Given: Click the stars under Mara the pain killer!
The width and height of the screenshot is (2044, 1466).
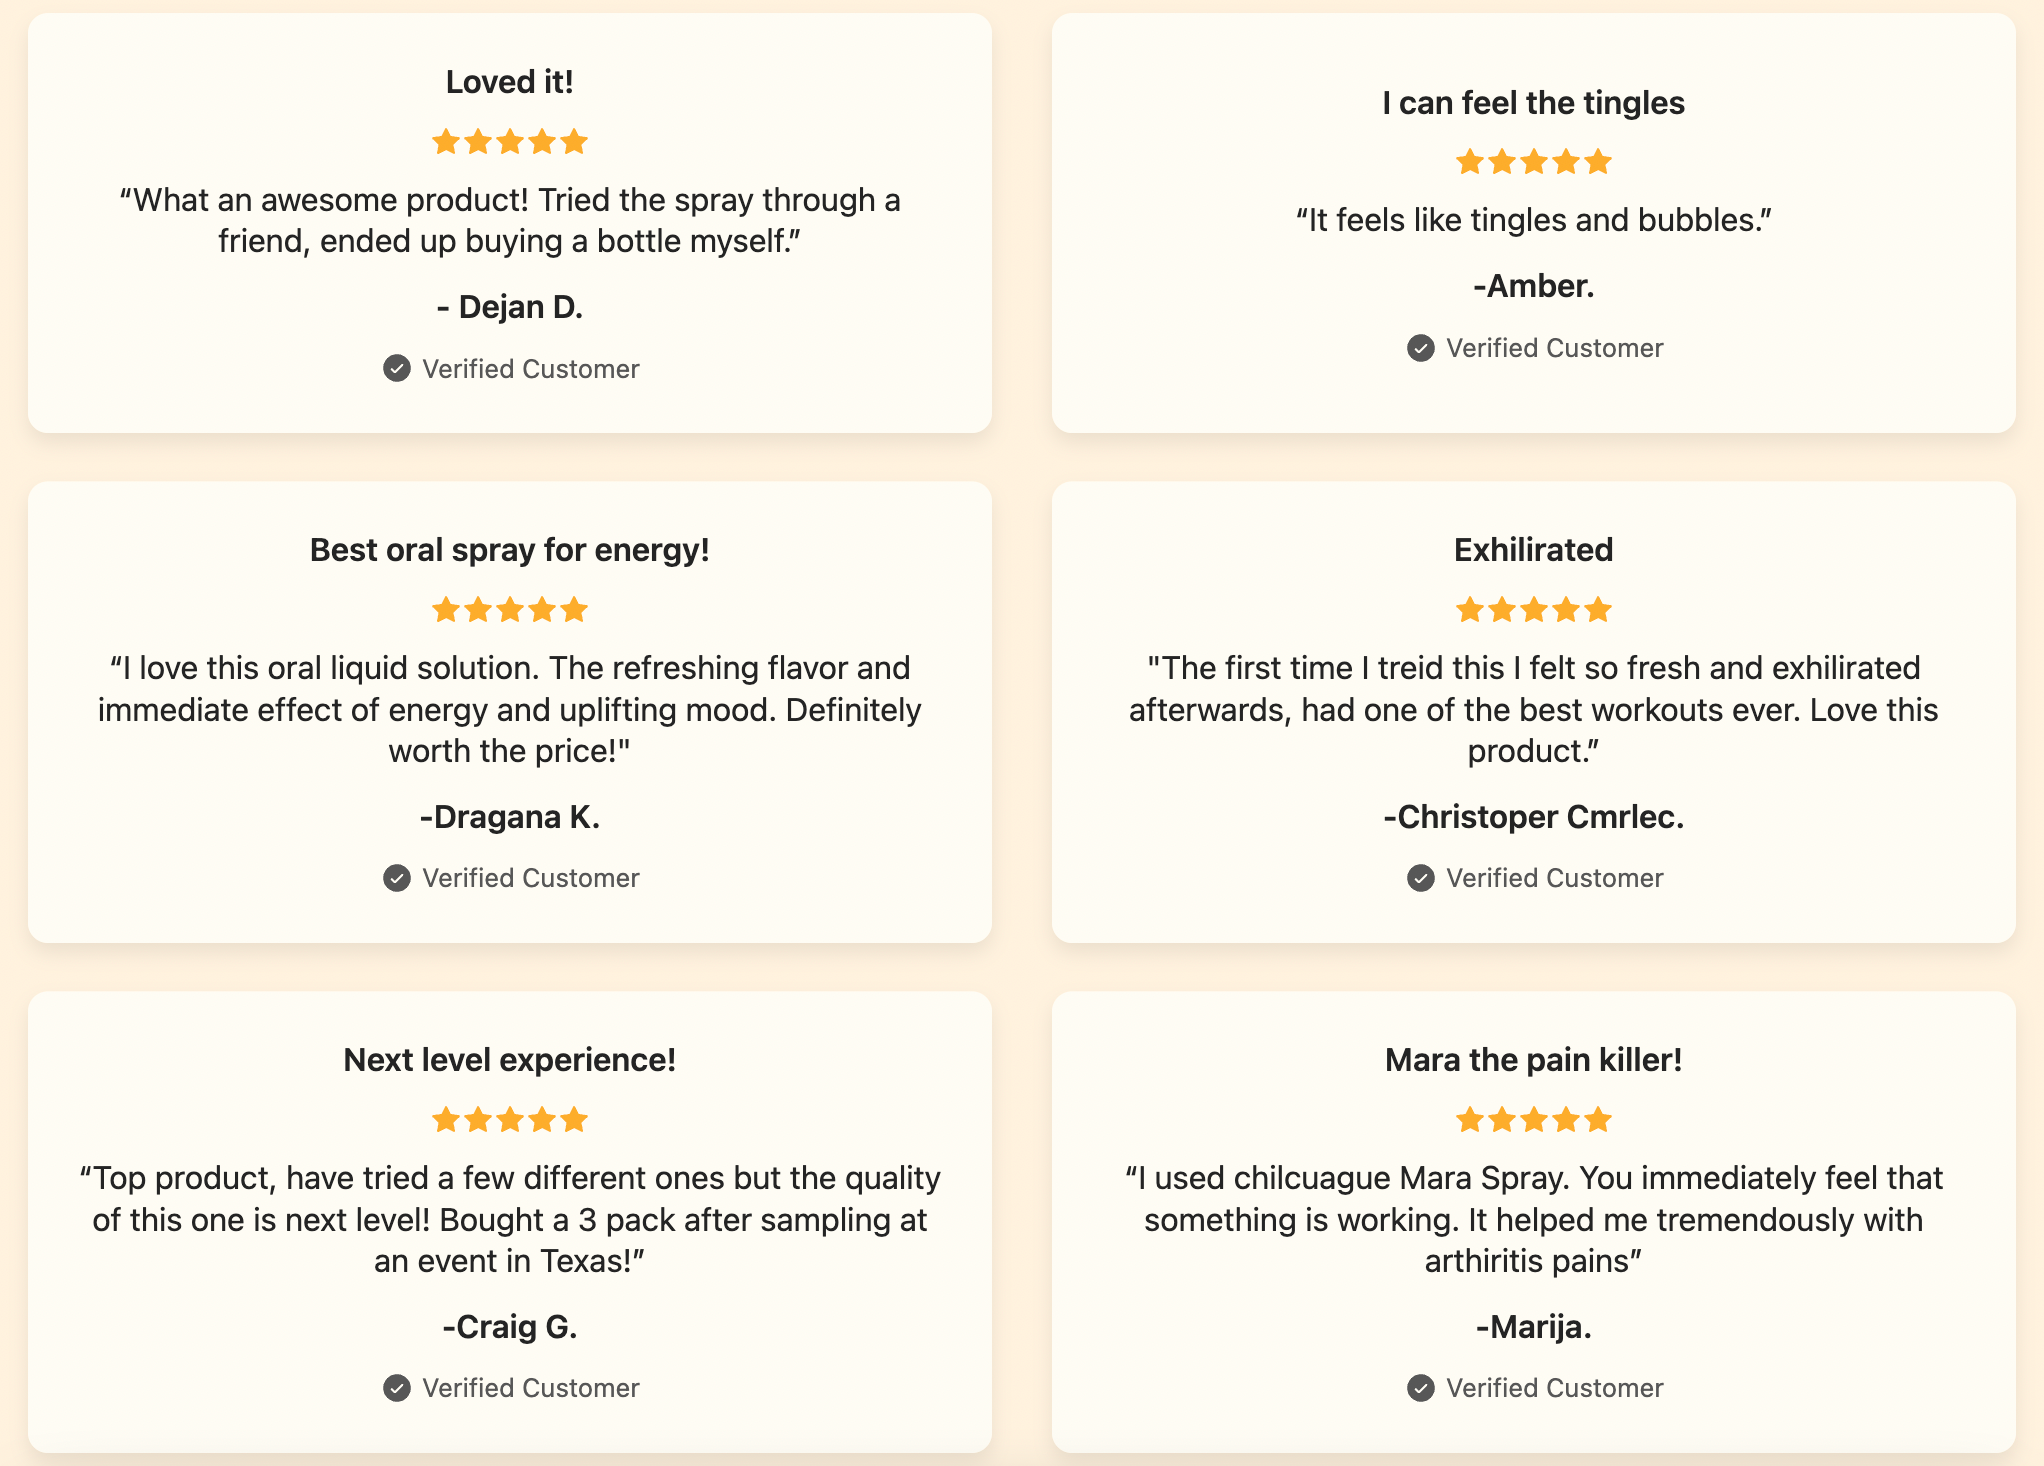Looking at the screenshot, I should coord(1534,1120).
